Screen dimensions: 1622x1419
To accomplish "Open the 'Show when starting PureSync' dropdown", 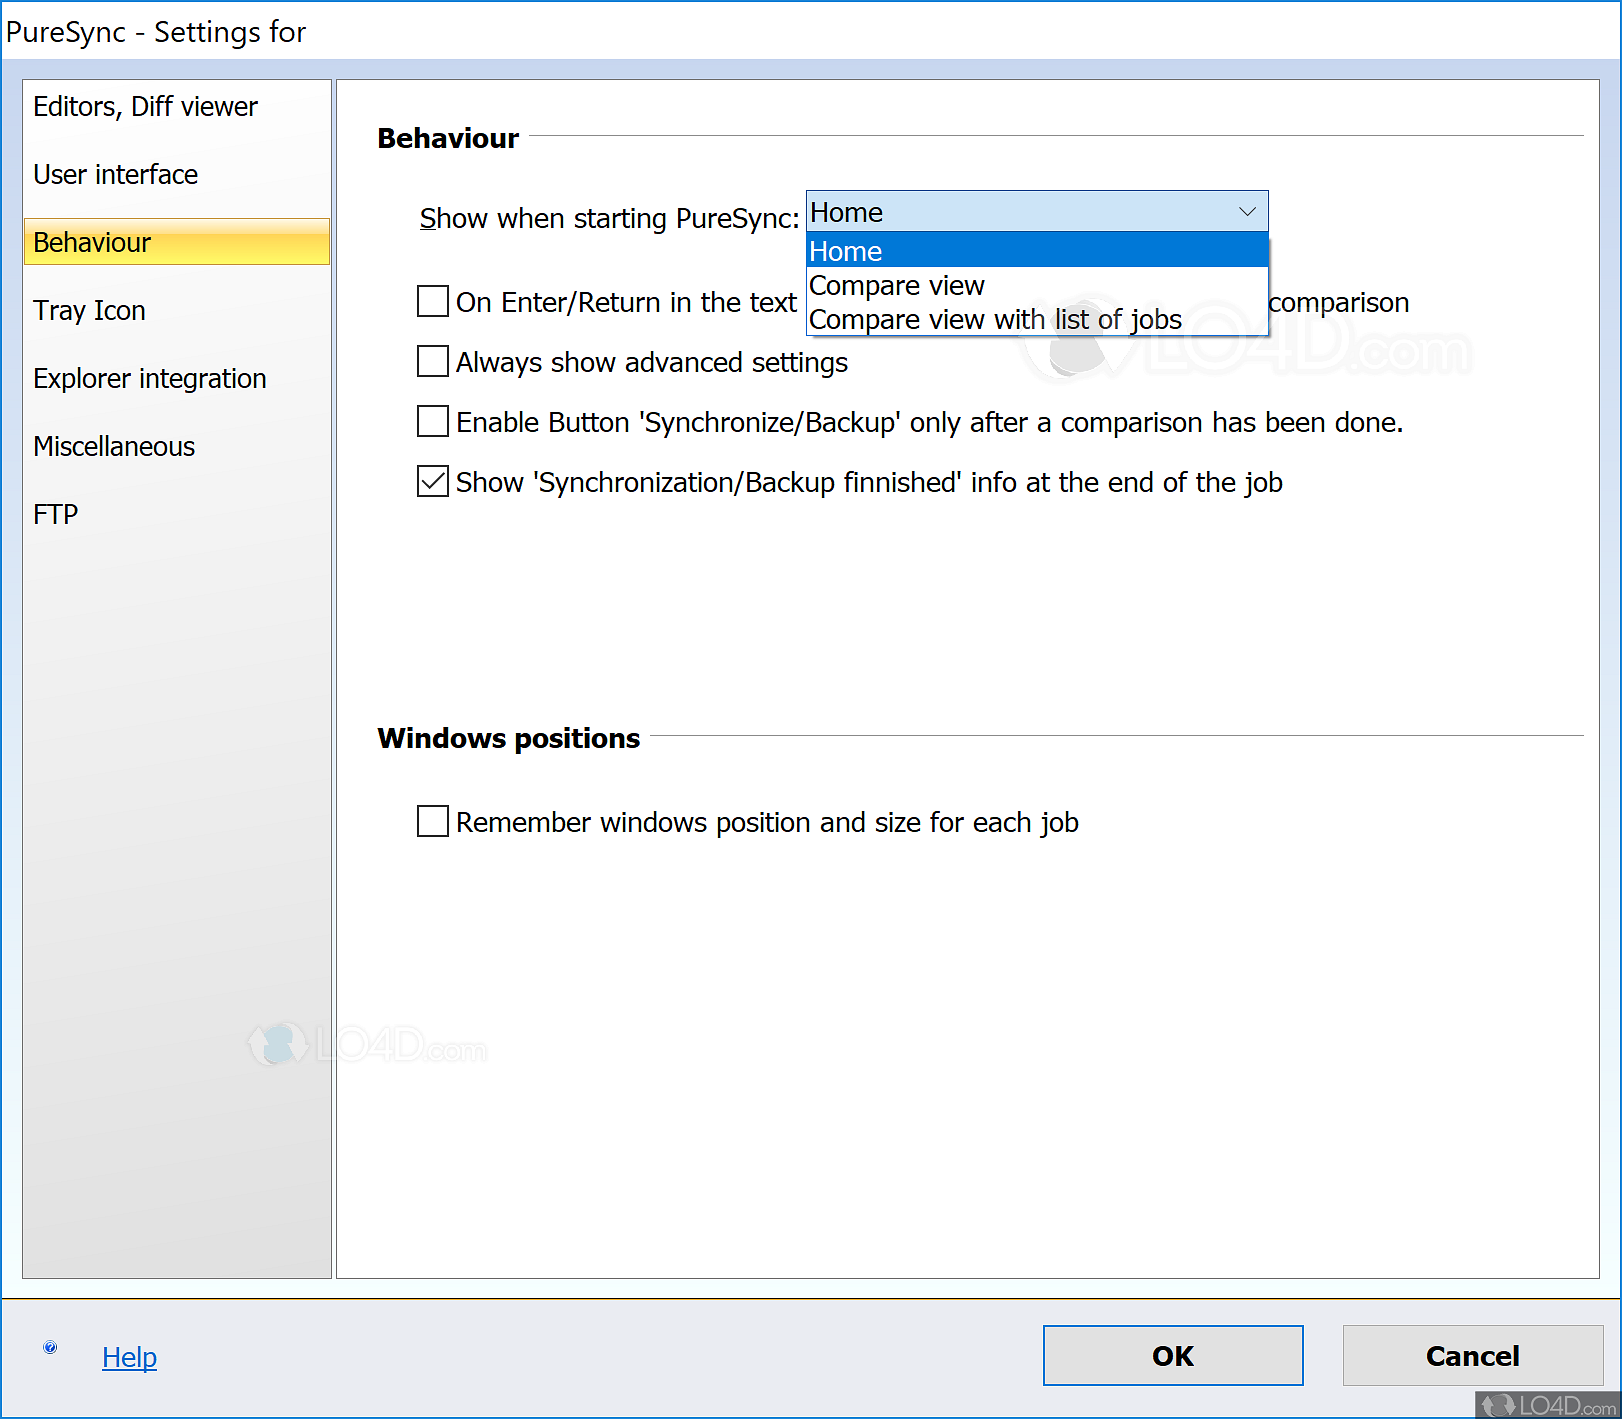I will (1246, 211).
